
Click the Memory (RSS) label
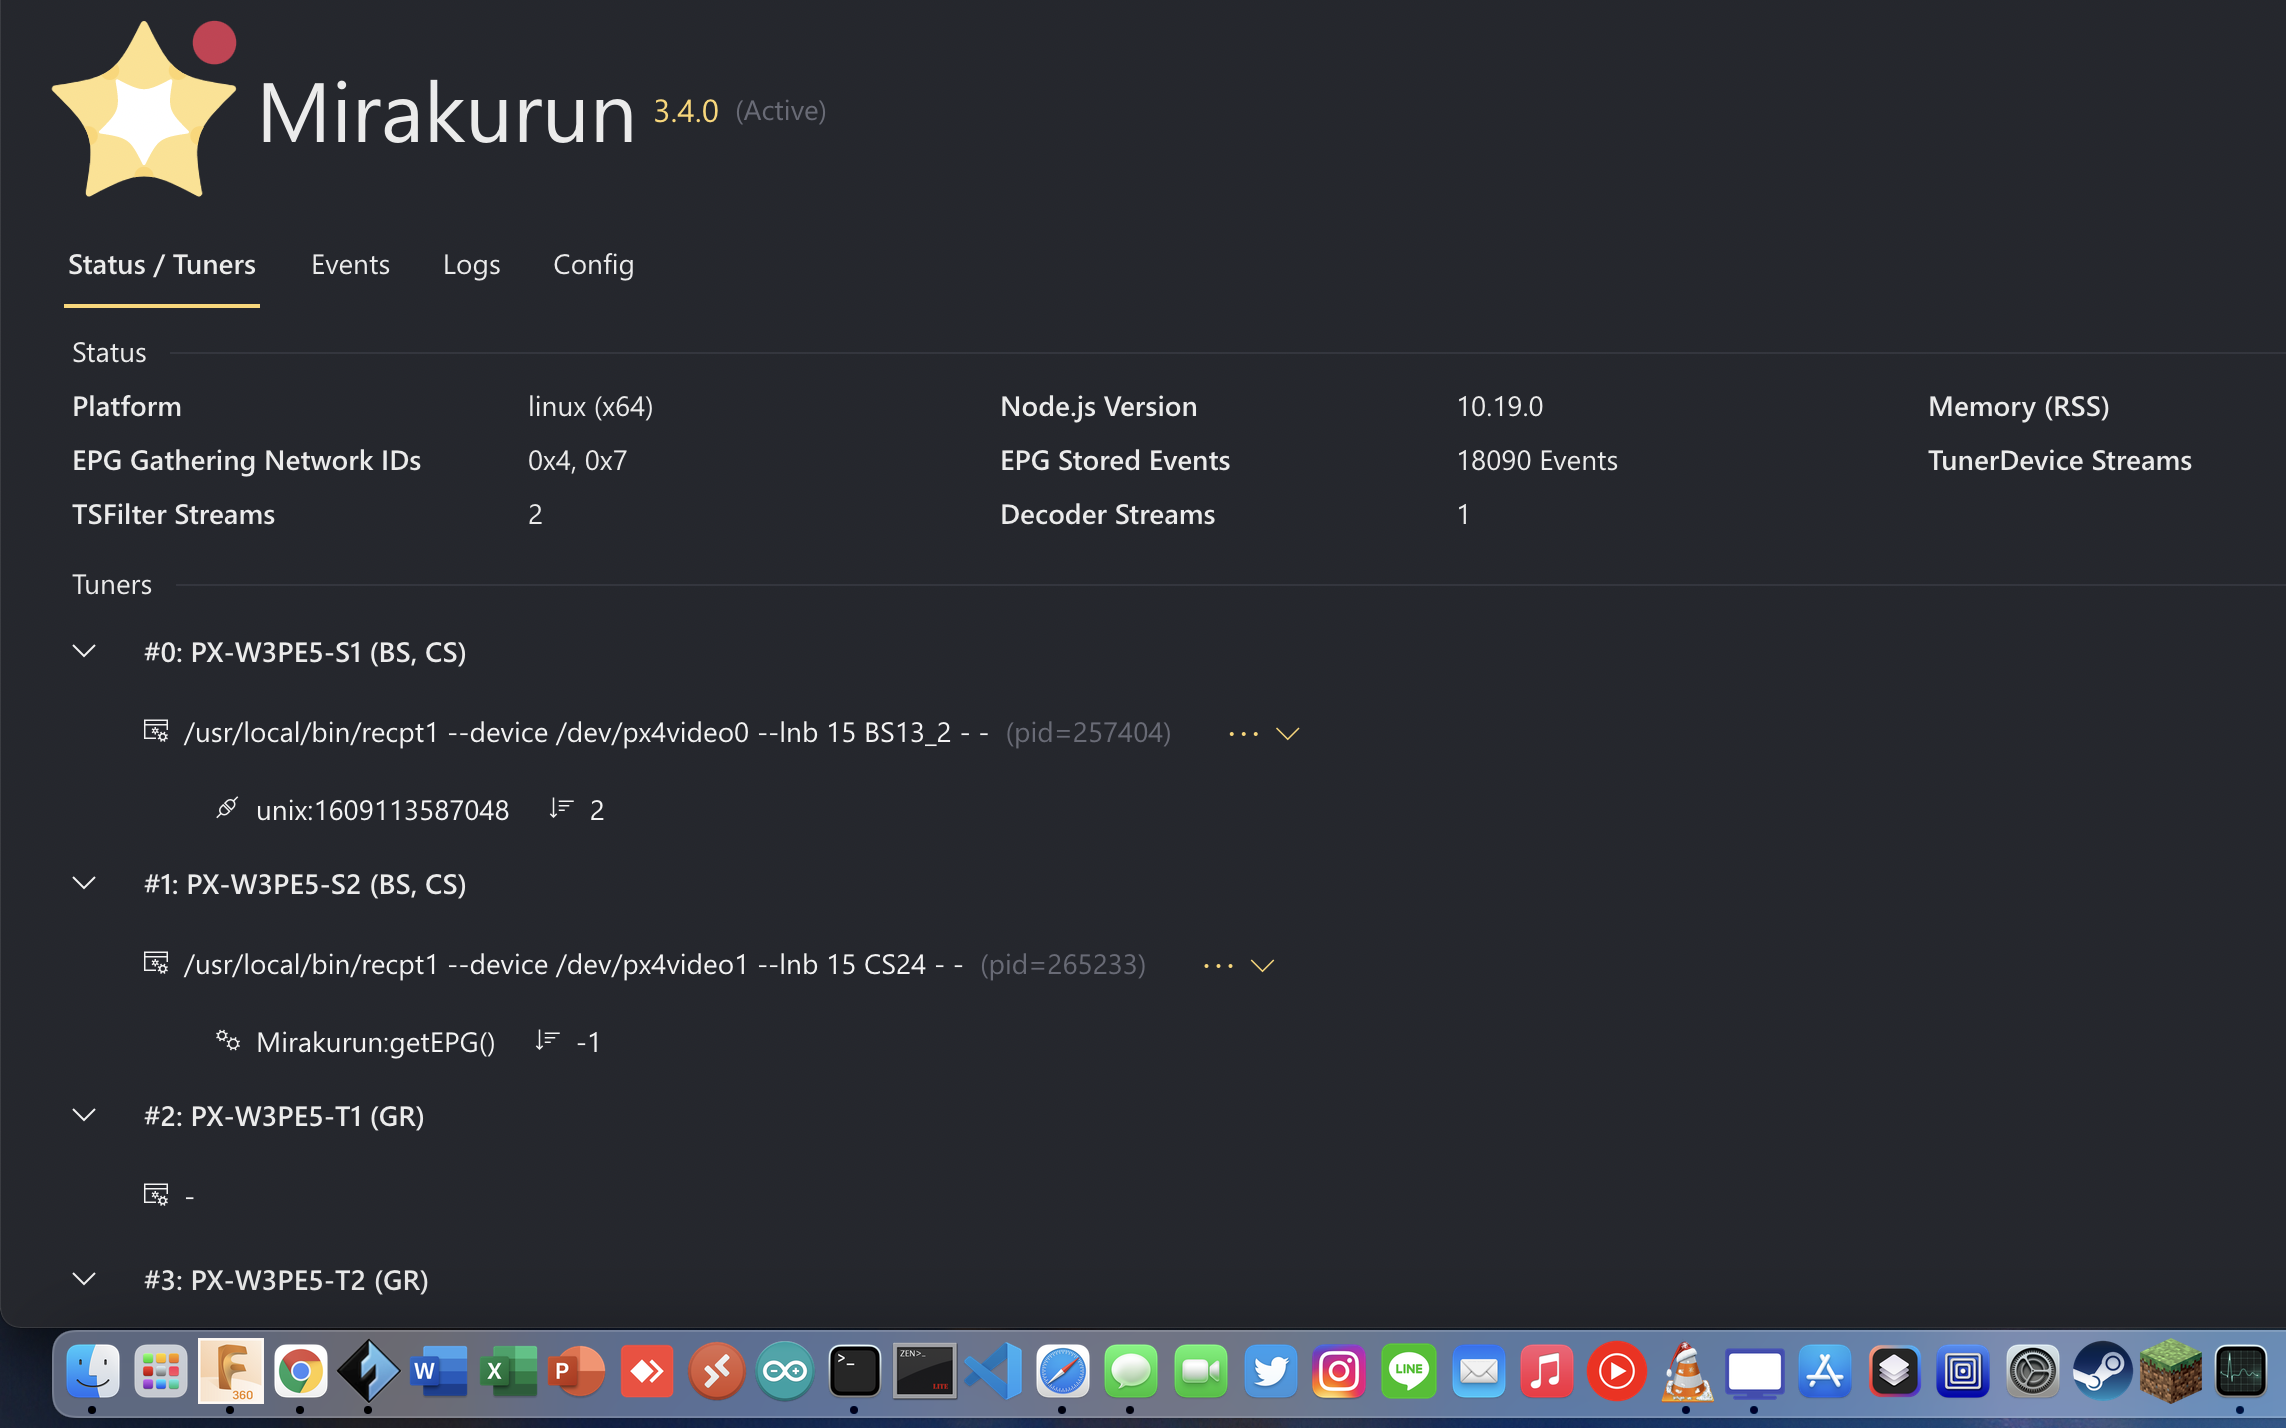tap(2018, 407)
